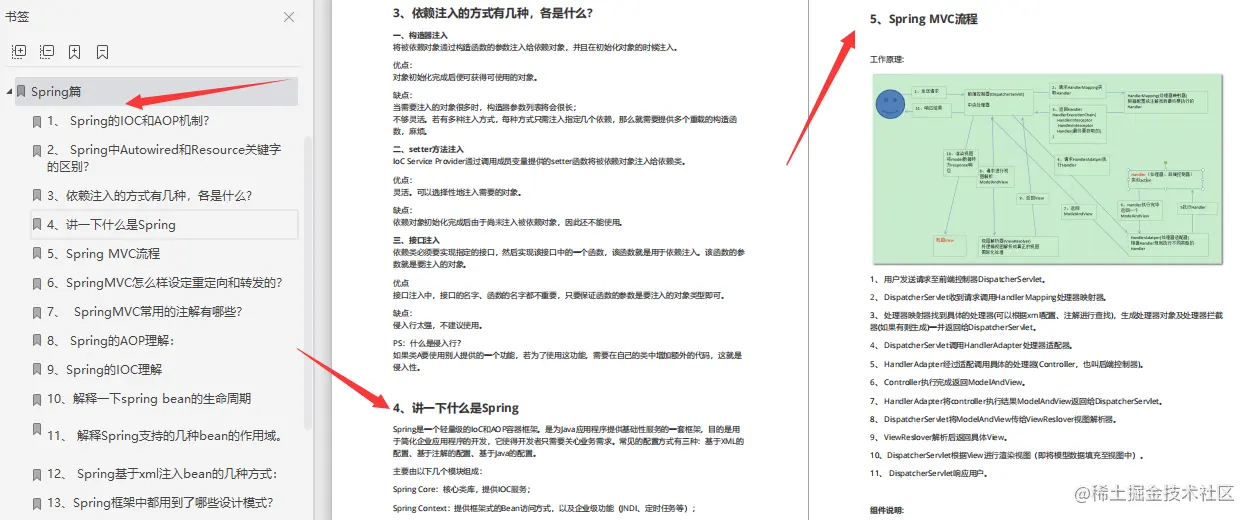Click the expand all bookmarks icon
Viewport: 1251px width, 520px height.
pos(18,51)
